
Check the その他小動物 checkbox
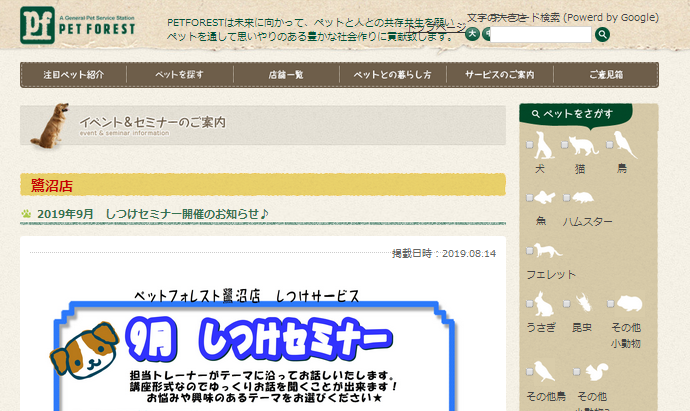pyautogui.click(x=610, y=304)
